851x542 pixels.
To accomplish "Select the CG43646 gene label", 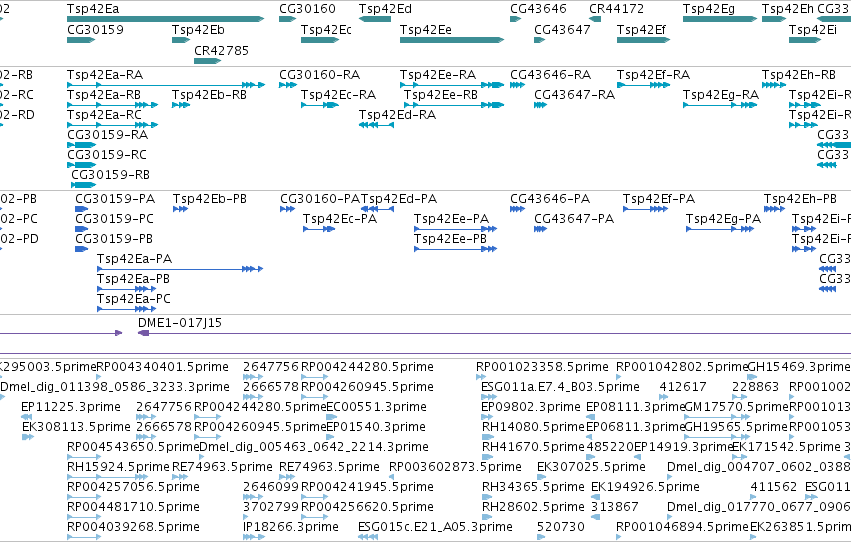I will coord(538,9).
